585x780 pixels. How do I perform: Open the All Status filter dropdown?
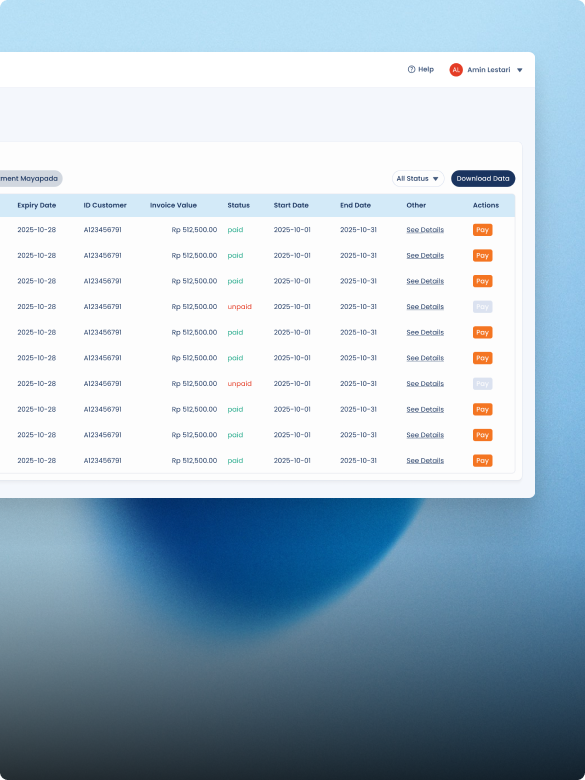coord(418,179)
